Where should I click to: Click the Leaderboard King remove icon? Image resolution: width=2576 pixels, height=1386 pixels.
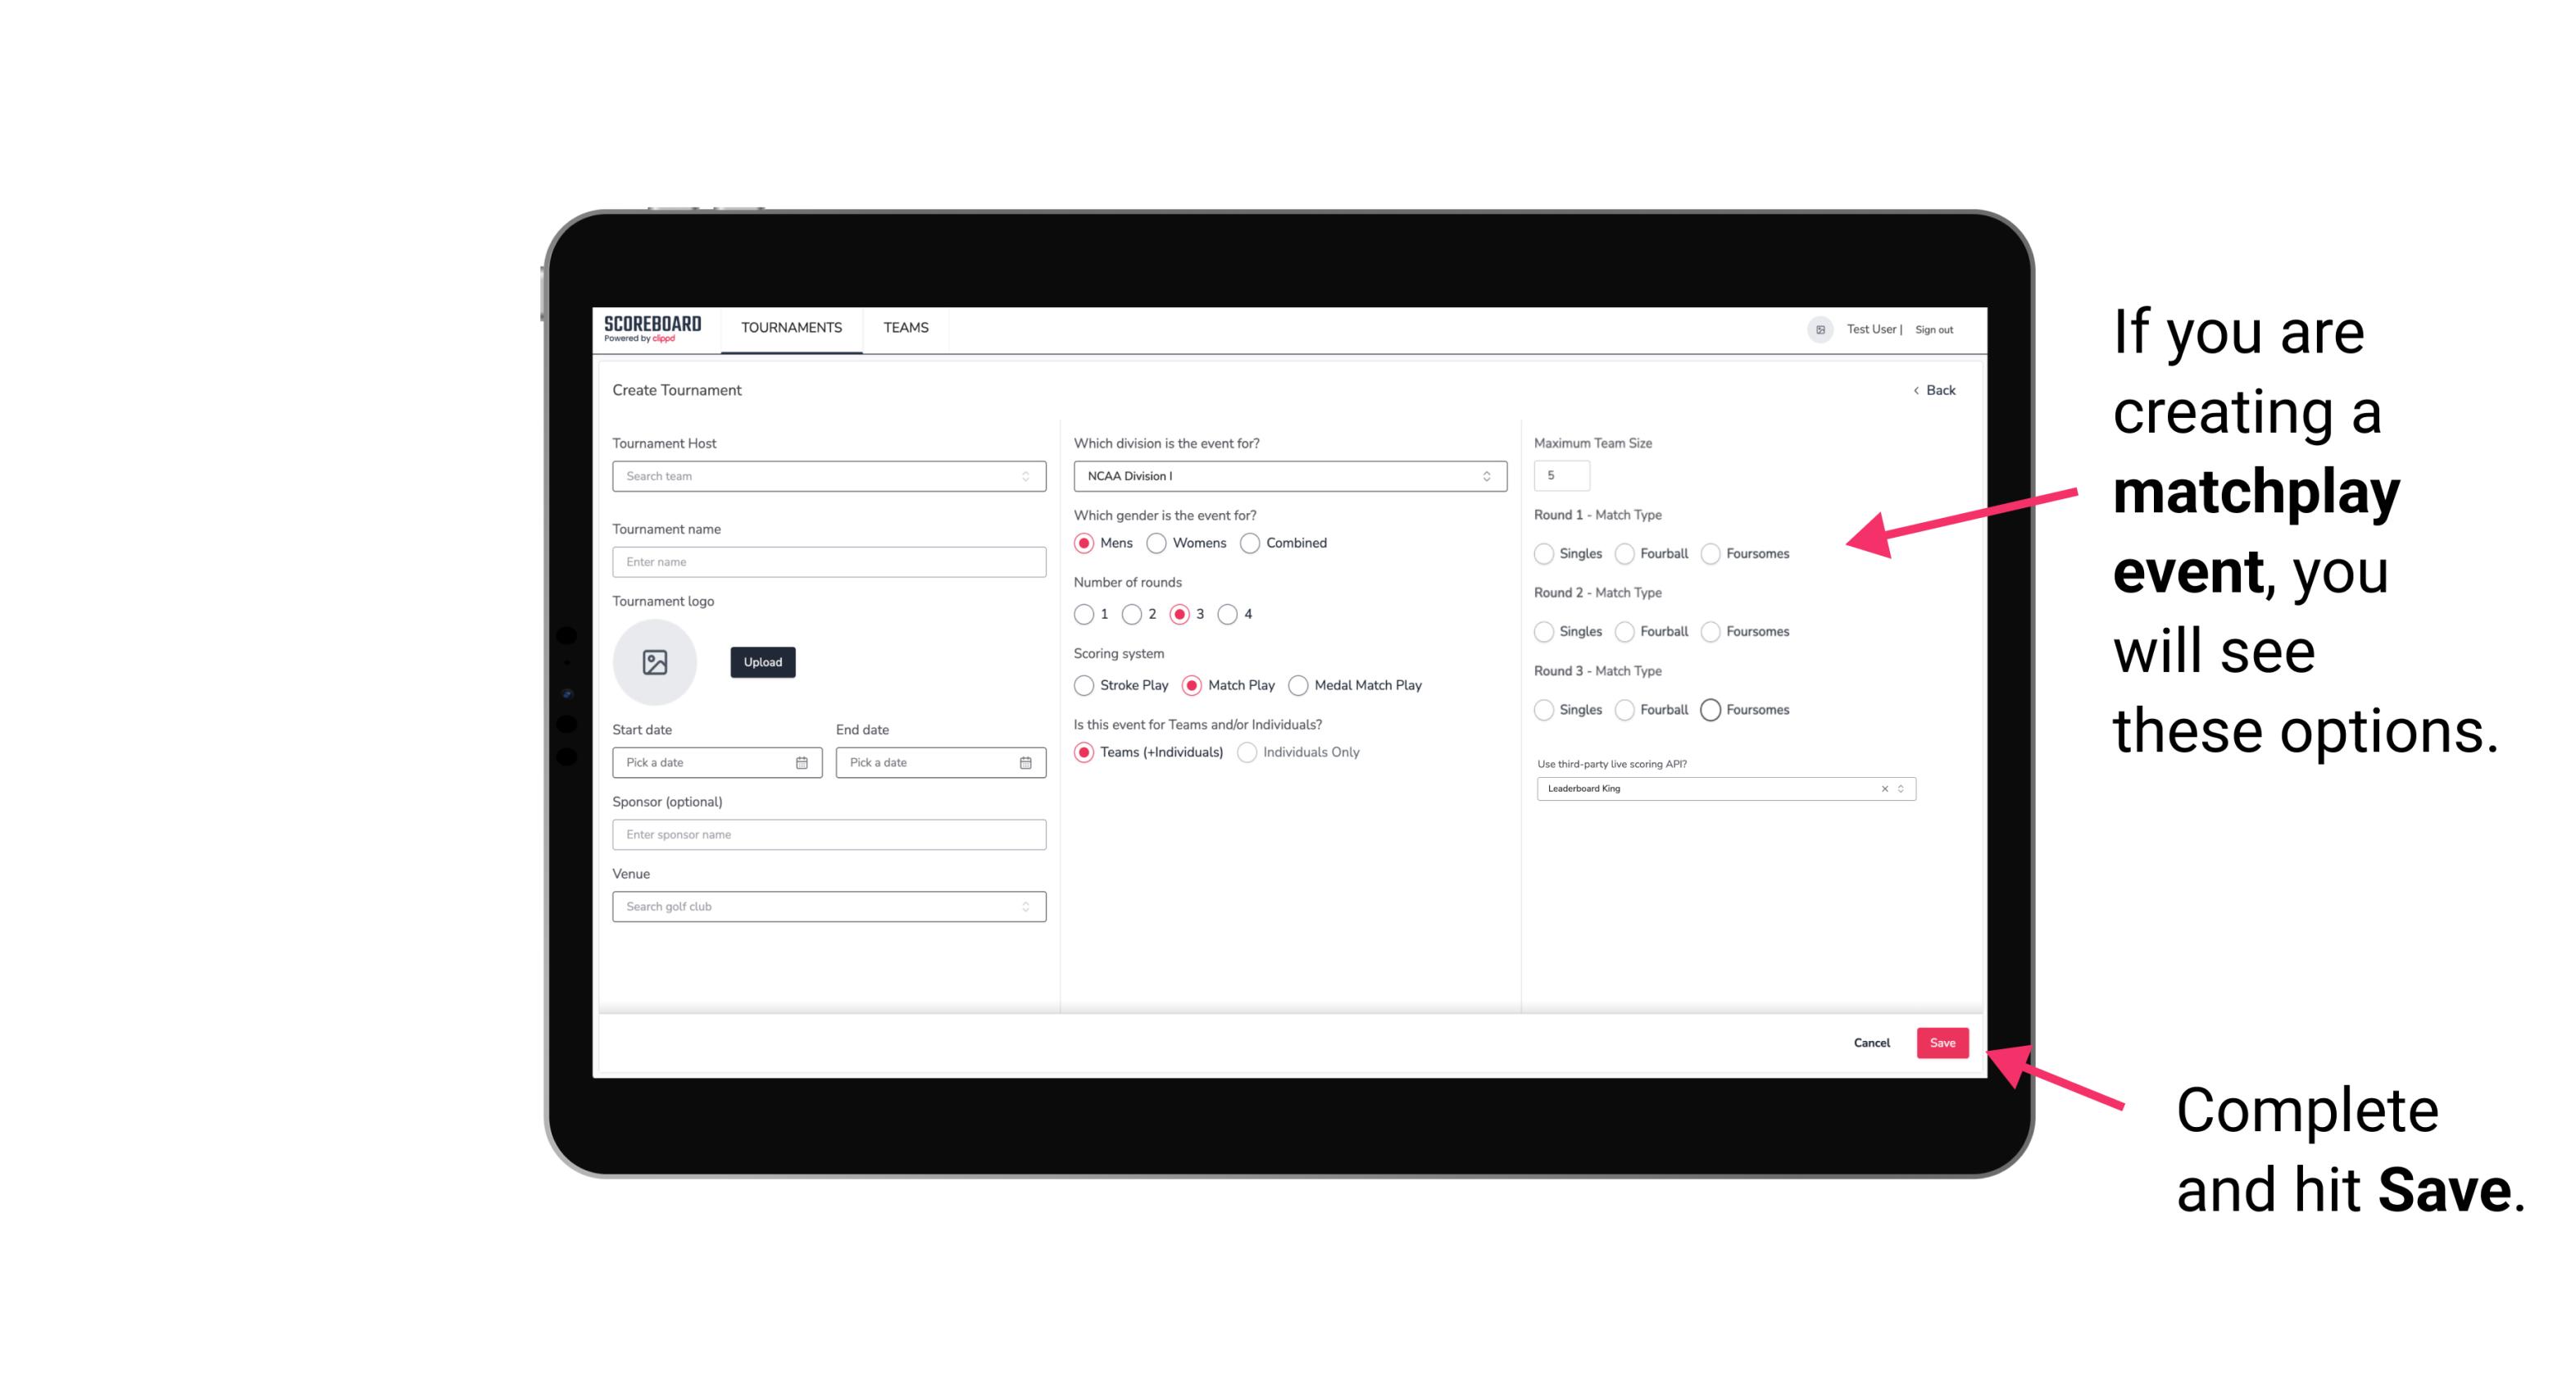click(x=1885, y=788)
